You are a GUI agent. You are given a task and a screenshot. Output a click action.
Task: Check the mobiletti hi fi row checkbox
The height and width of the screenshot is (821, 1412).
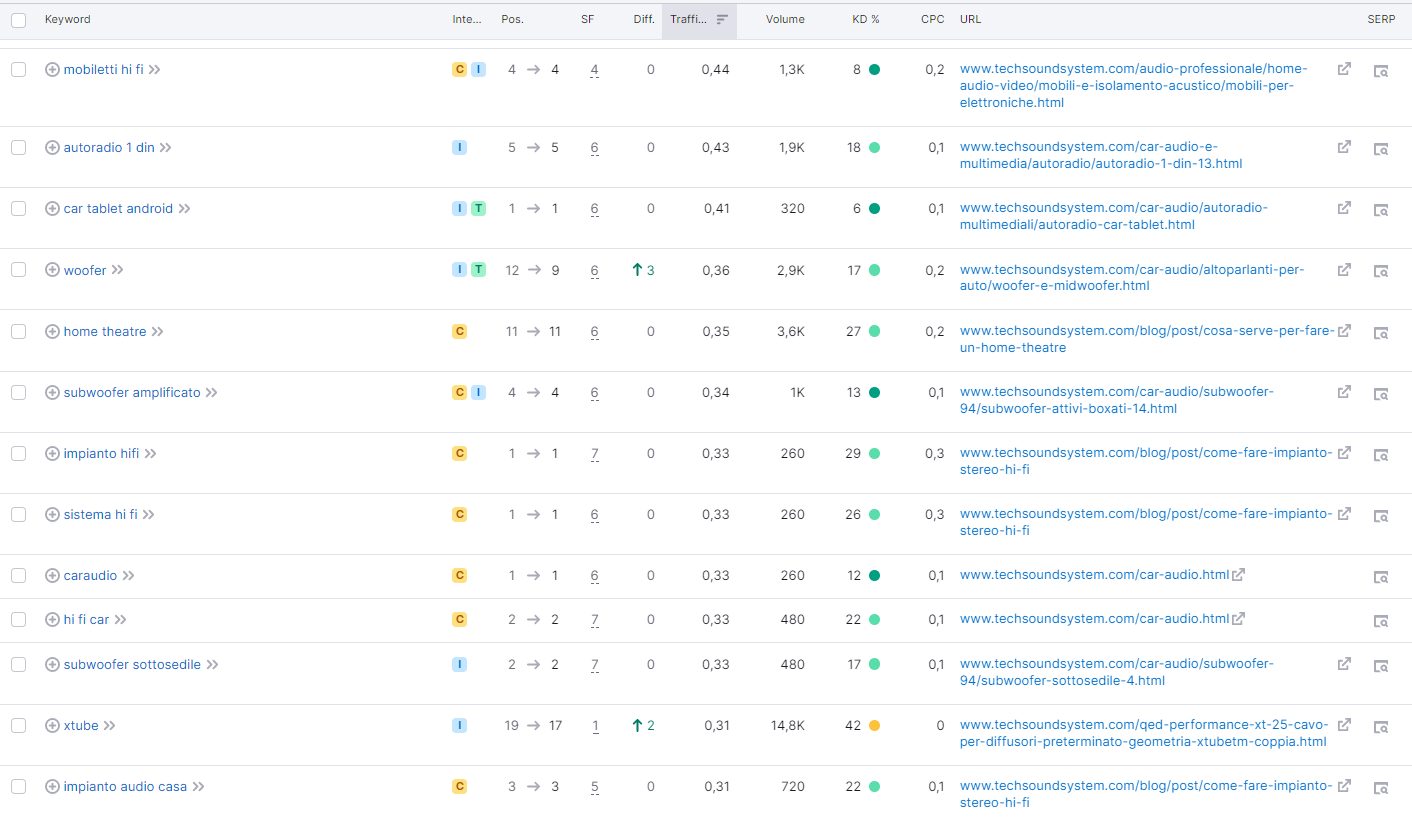pos(18,69)
